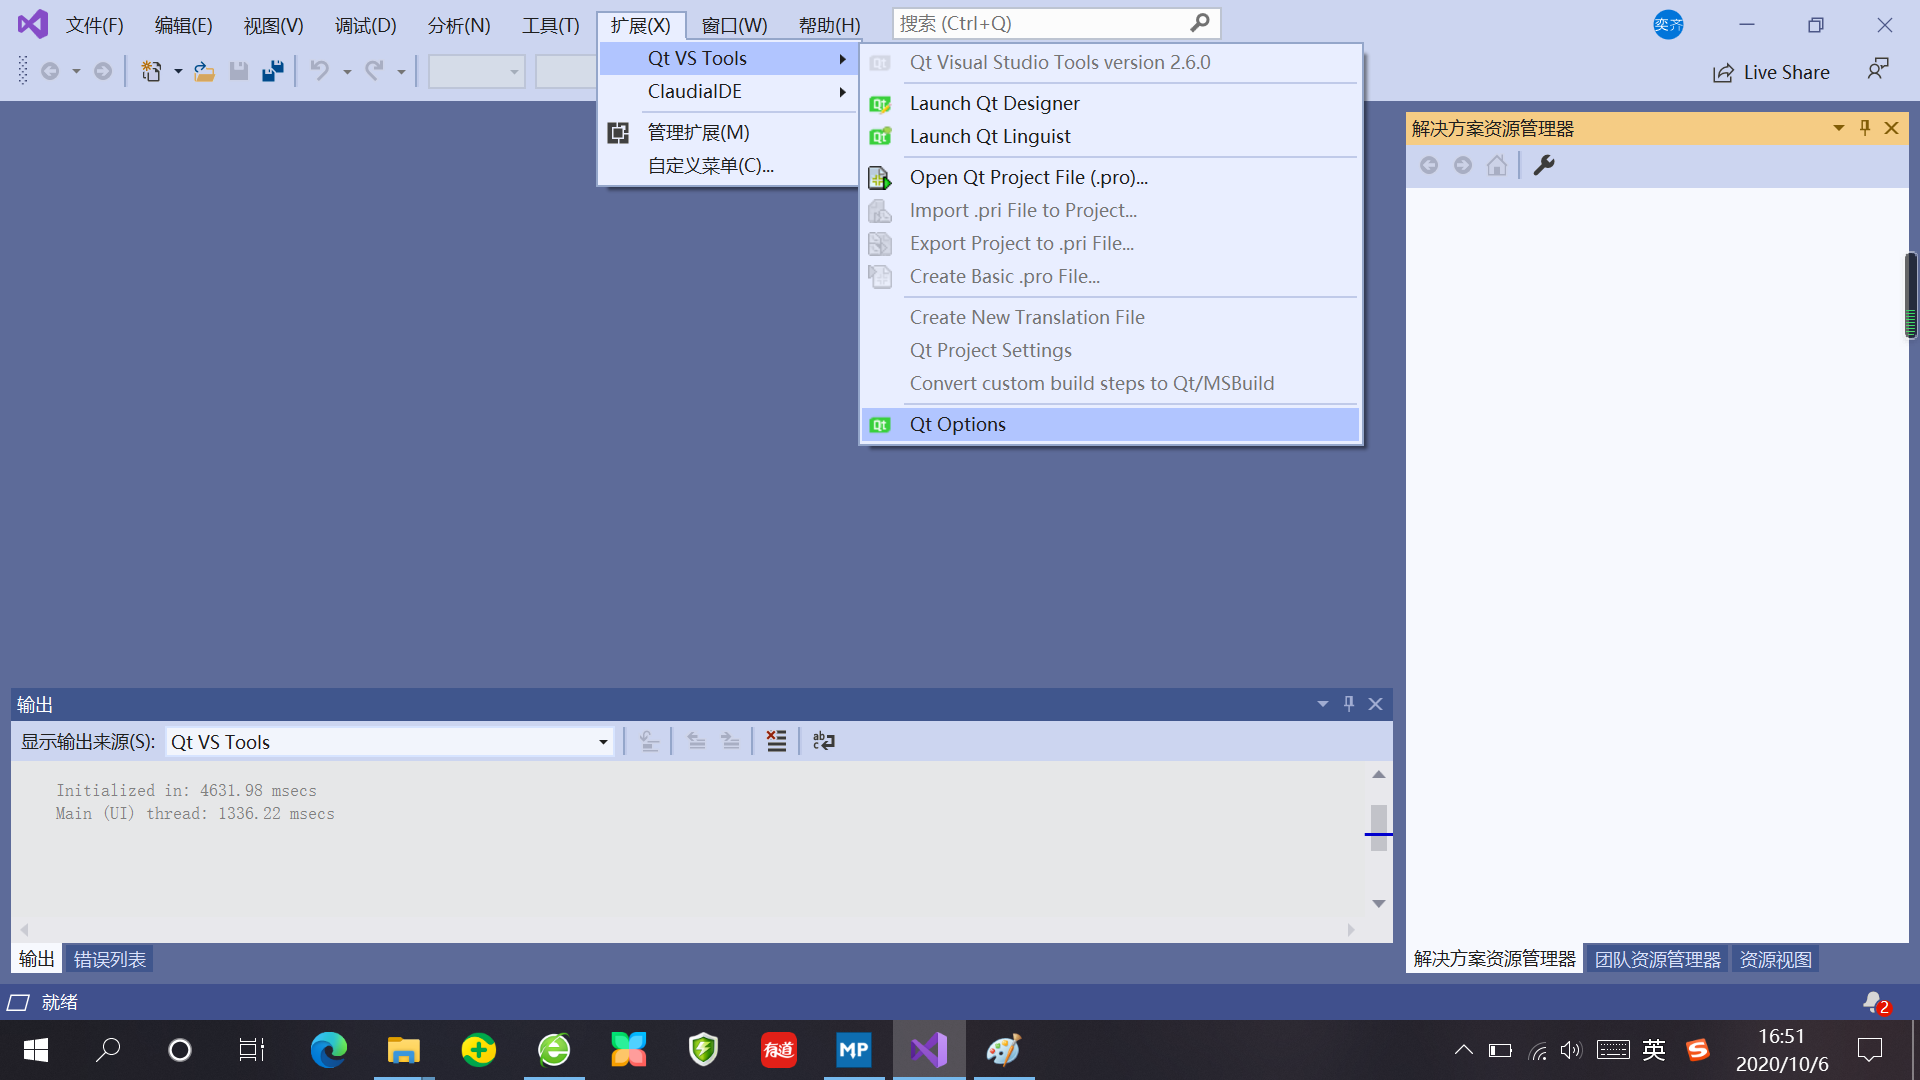Open the output source dropdown showing Qt VS Tools
1920x1080 pixels.
coord(602,742)
